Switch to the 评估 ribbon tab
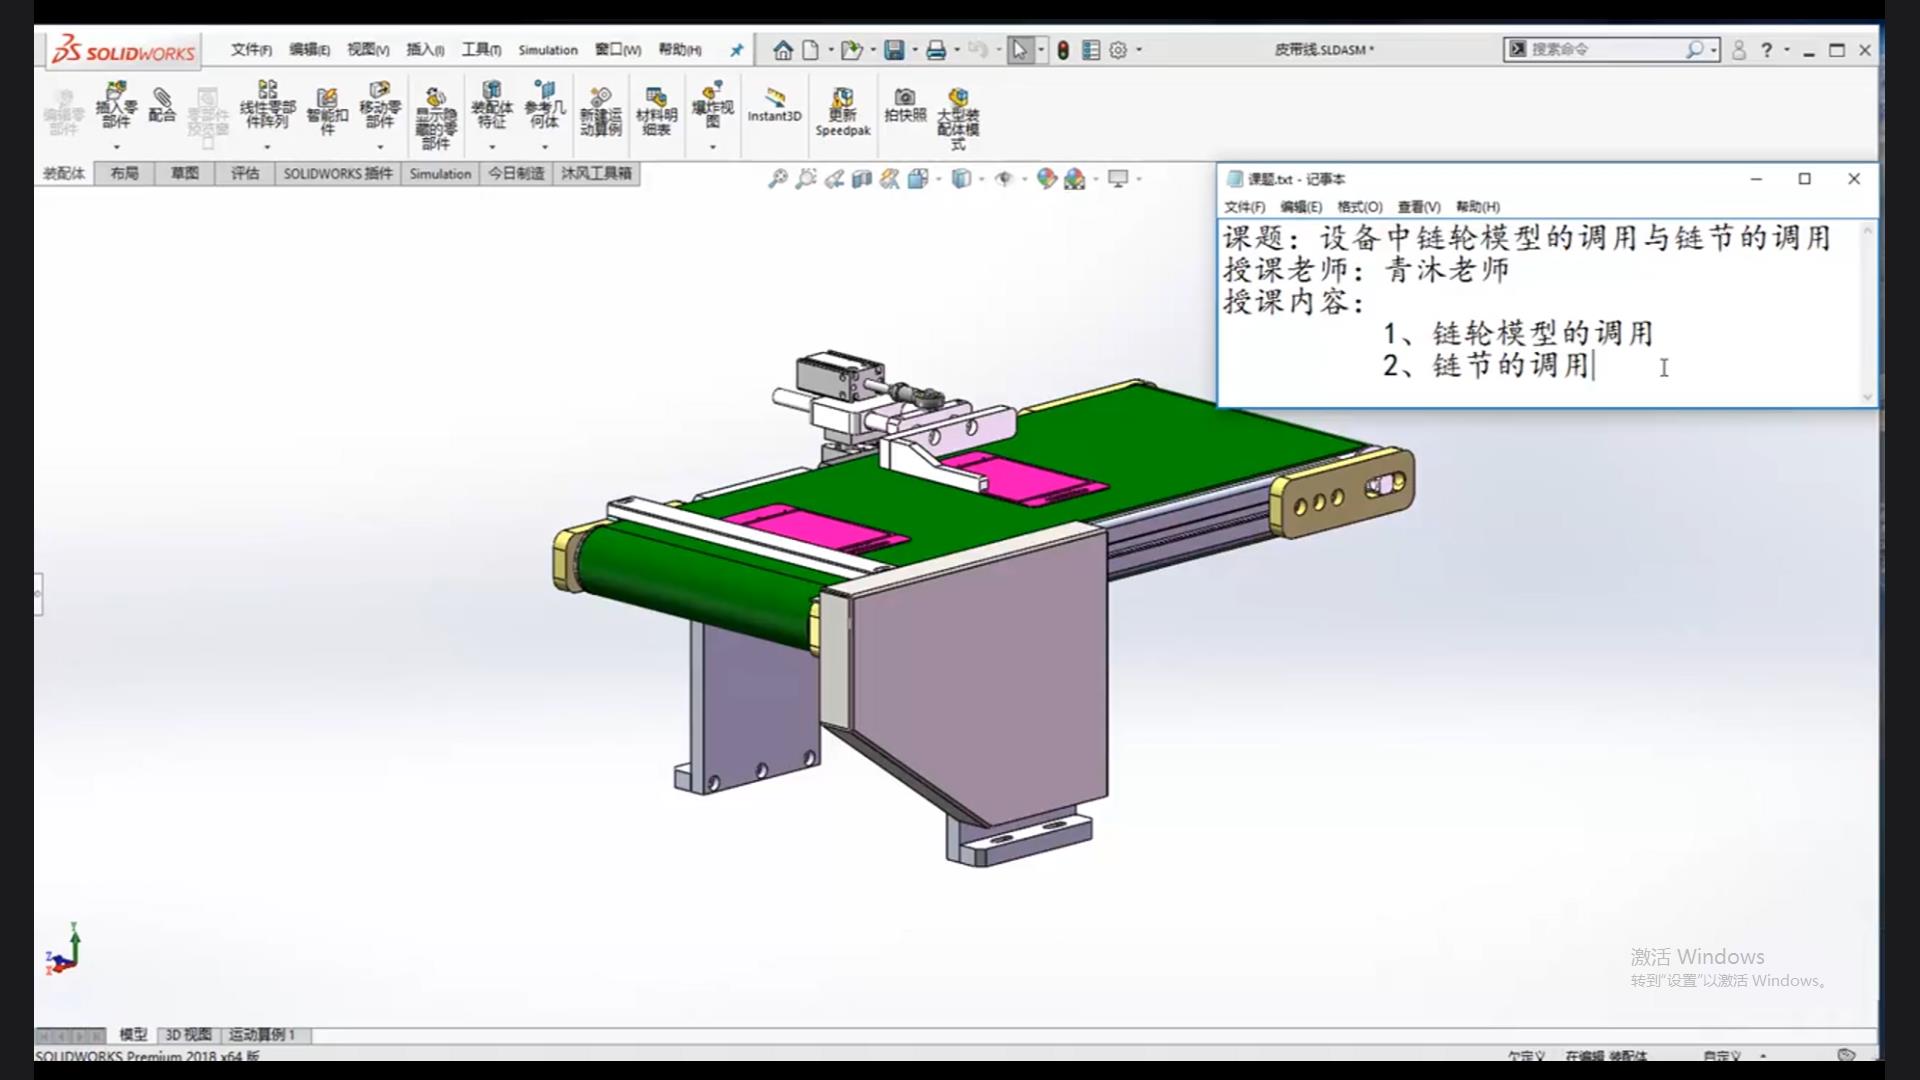This screenshot has height=1080, width=1920. [x=245, y=174]
